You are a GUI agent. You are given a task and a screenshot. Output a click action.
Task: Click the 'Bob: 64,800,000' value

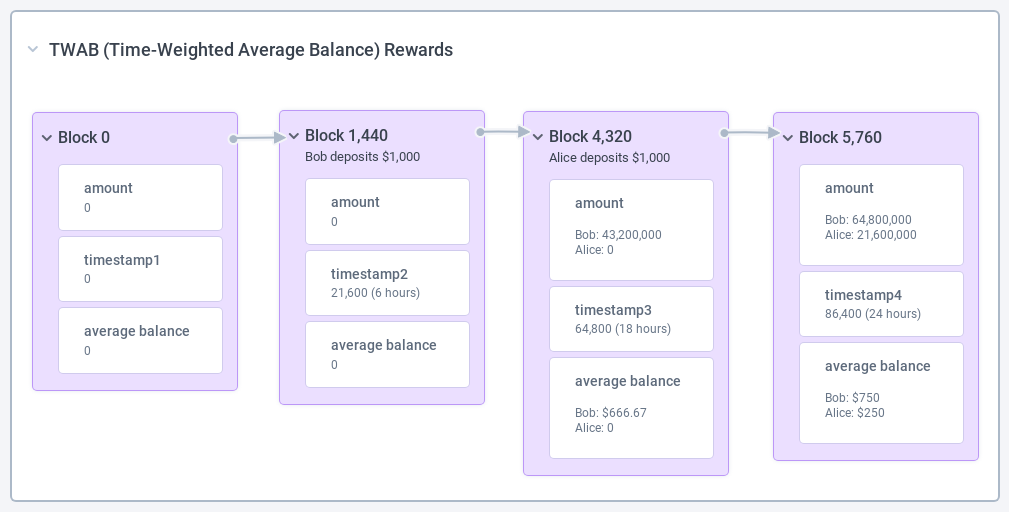868,220
